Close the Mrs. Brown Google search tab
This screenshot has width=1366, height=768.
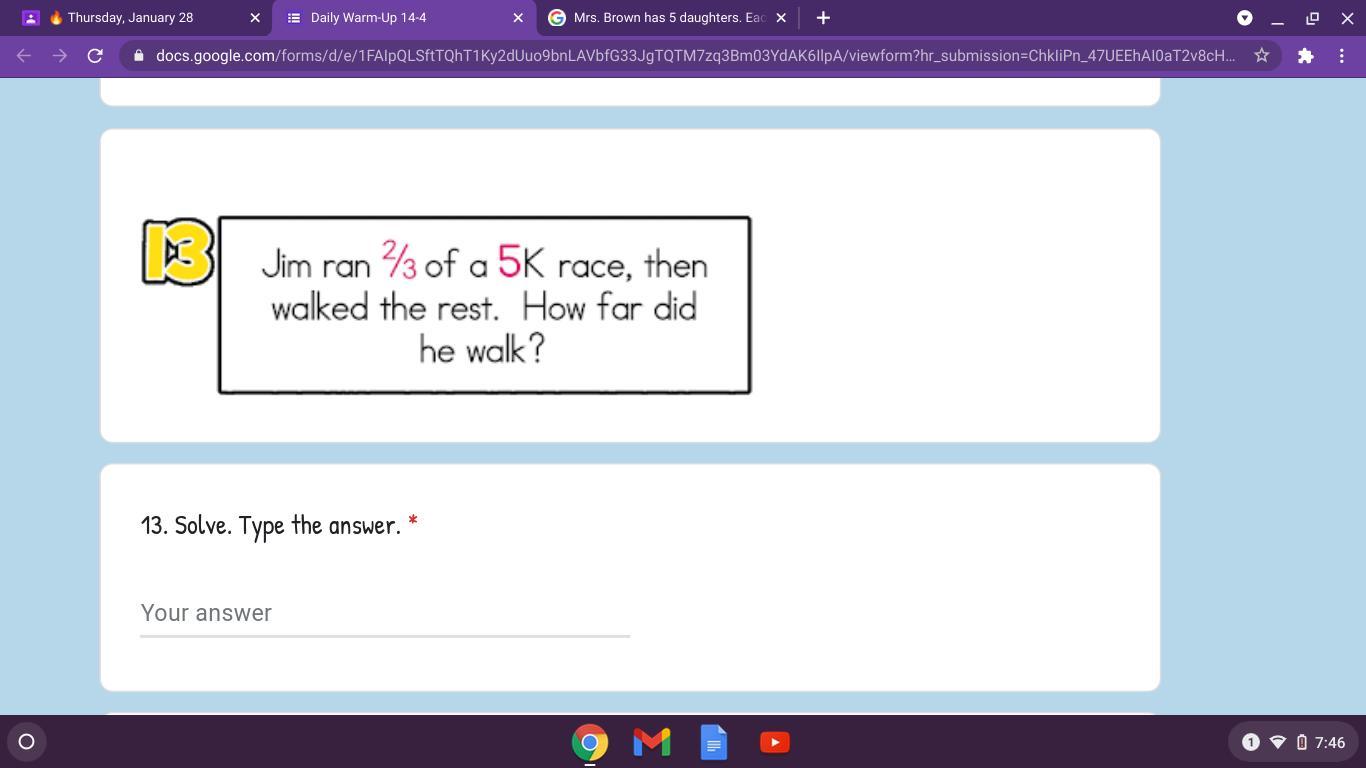[781, 18]
